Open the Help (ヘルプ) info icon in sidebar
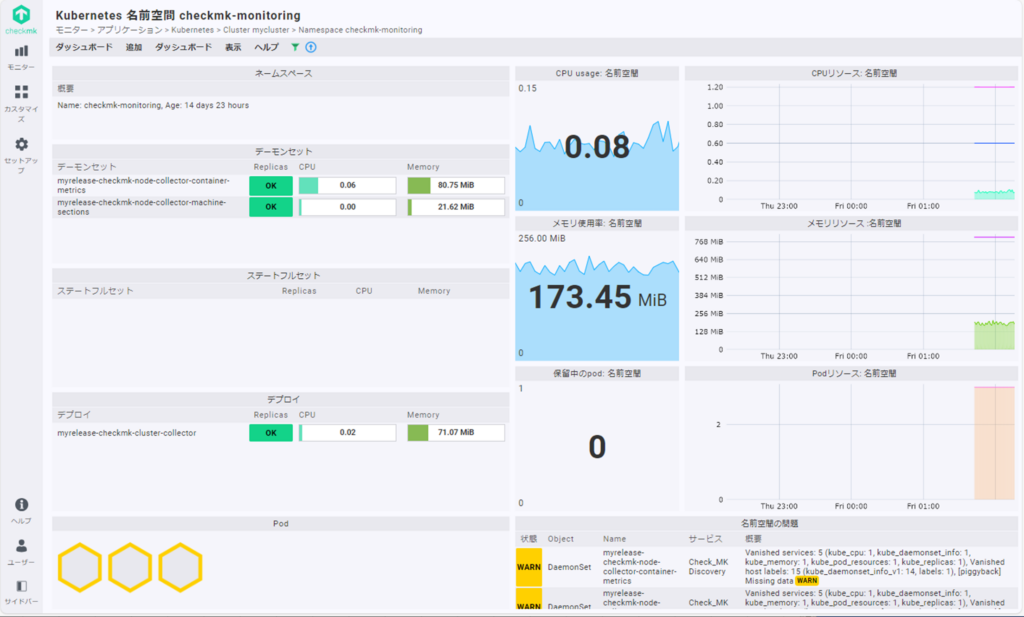Viewport: 1024px width, 617px height. tap(21, 511)
